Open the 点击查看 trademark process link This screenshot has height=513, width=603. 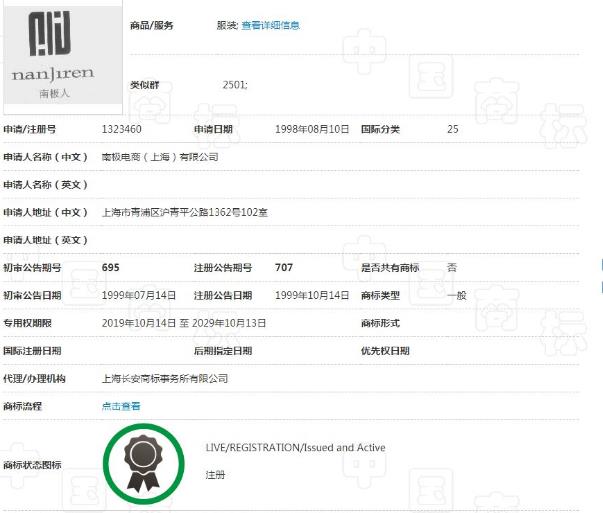121,406
